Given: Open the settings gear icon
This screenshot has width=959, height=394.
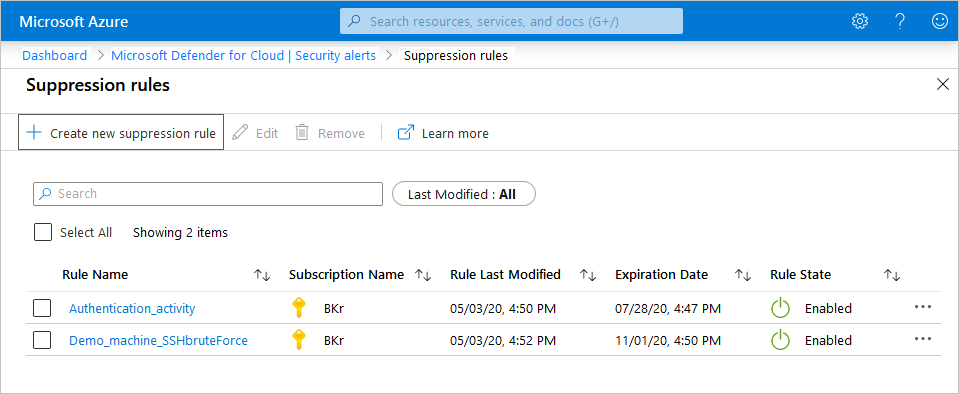Looking at the screenshot, I should click(x=860, y=21).
